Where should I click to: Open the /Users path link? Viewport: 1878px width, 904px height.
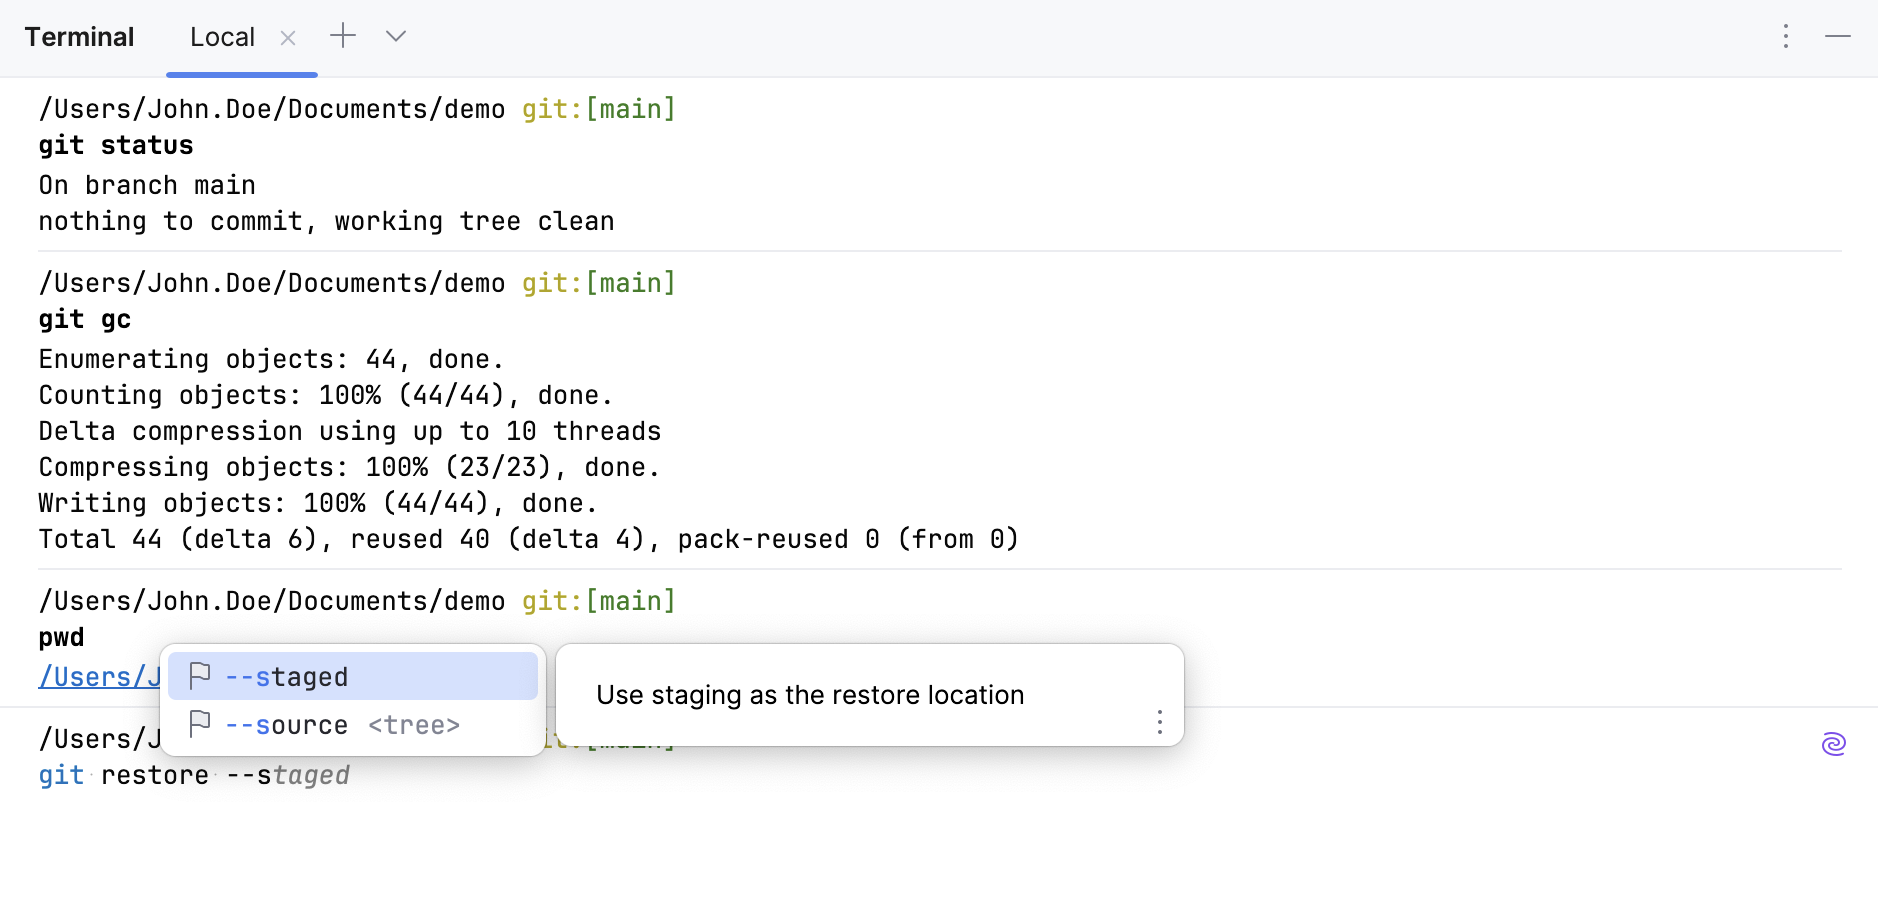(x=99, y=677)
